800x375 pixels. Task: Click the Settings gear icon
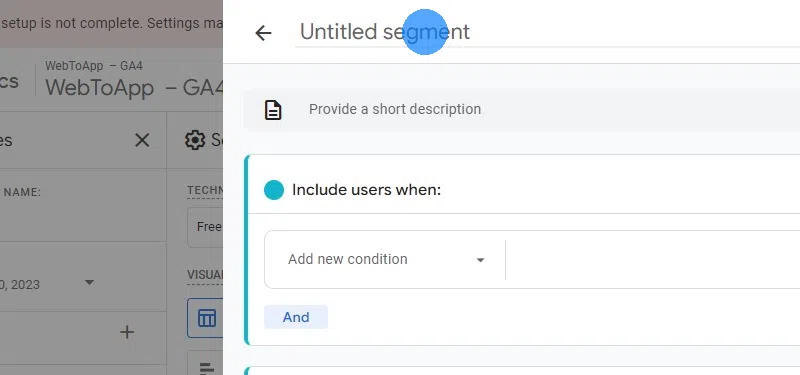194,140
